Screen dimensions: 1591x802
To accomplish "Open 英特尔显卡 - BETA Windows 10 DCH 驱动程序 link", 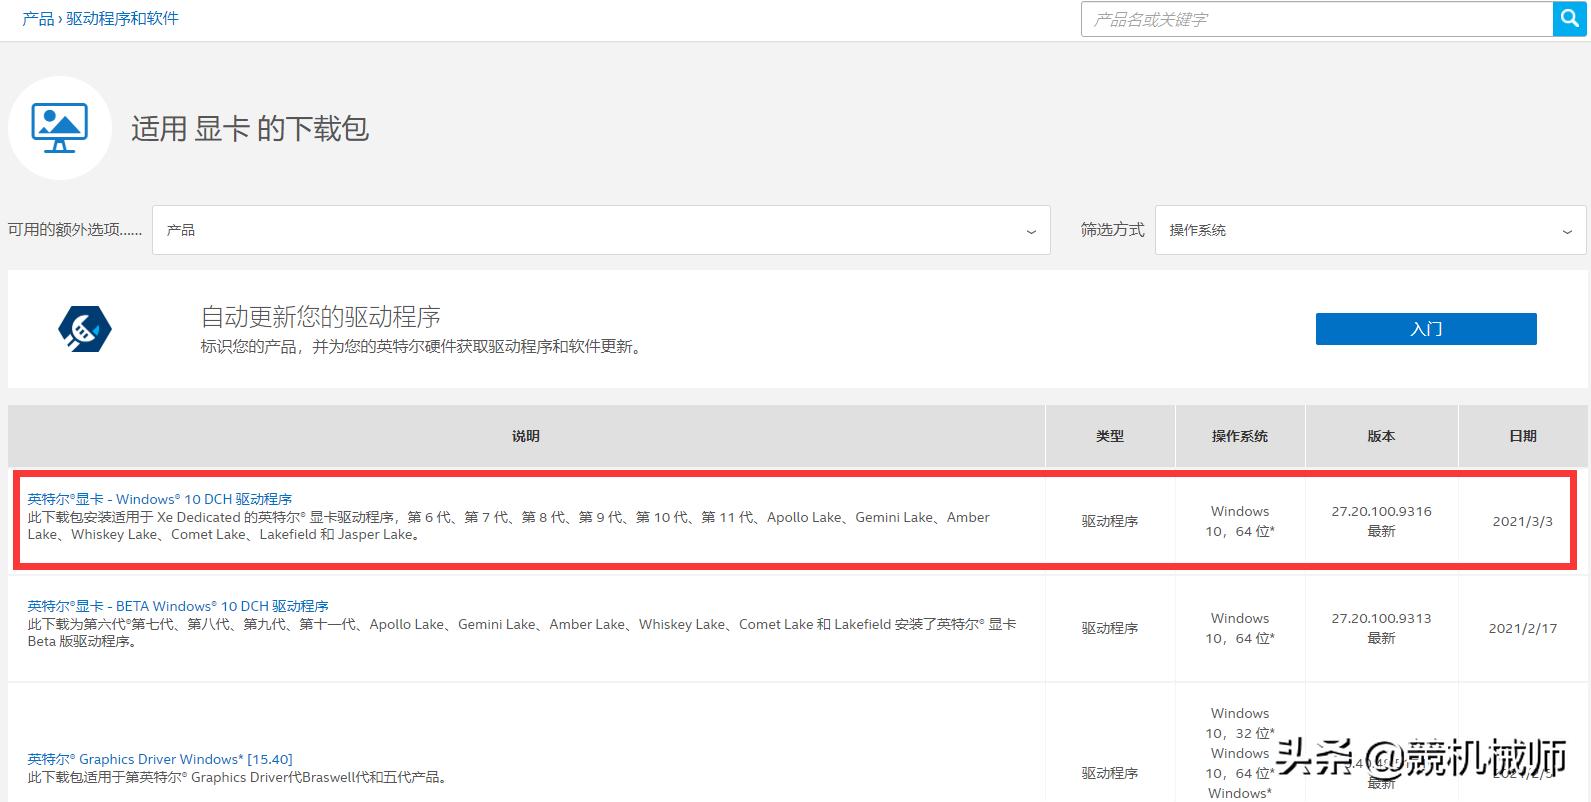I will coord(178,606).
